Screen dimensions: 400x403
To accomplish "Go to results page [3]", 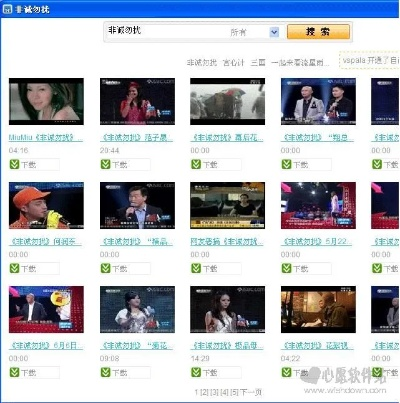I will [x=214, y=393].
